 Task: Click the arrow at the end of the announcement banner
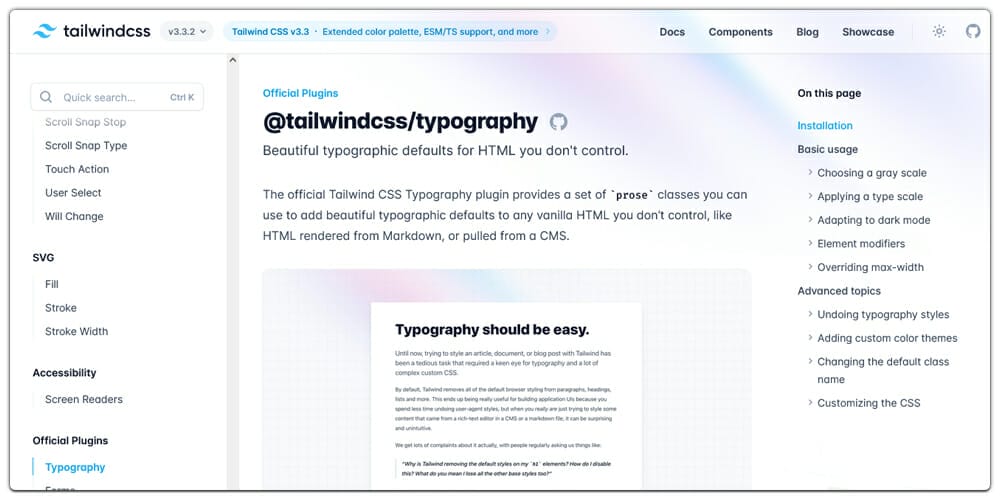point(548,31)
